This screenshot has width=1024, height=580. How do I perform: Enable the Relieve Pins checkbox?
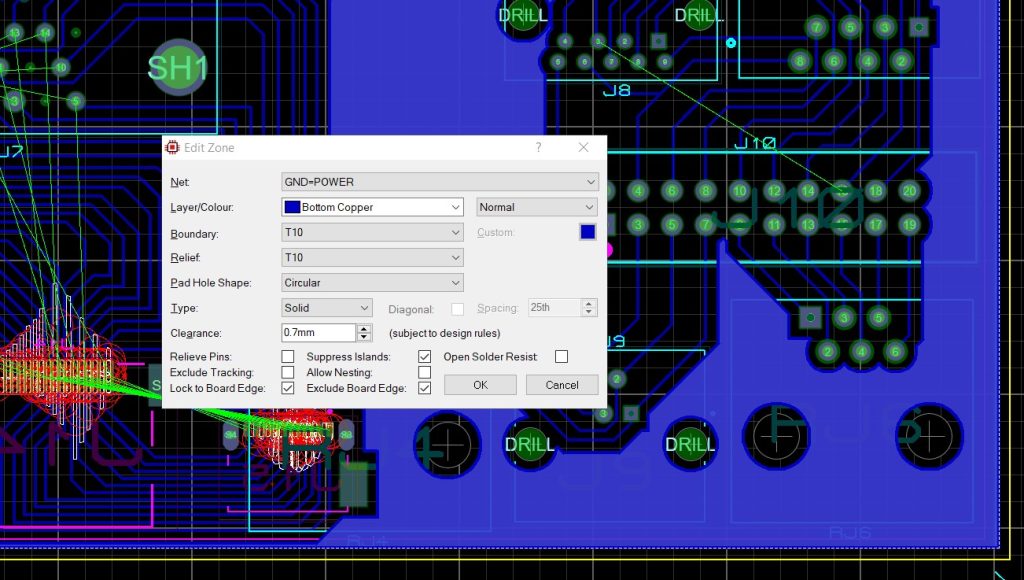coord(288,357)
